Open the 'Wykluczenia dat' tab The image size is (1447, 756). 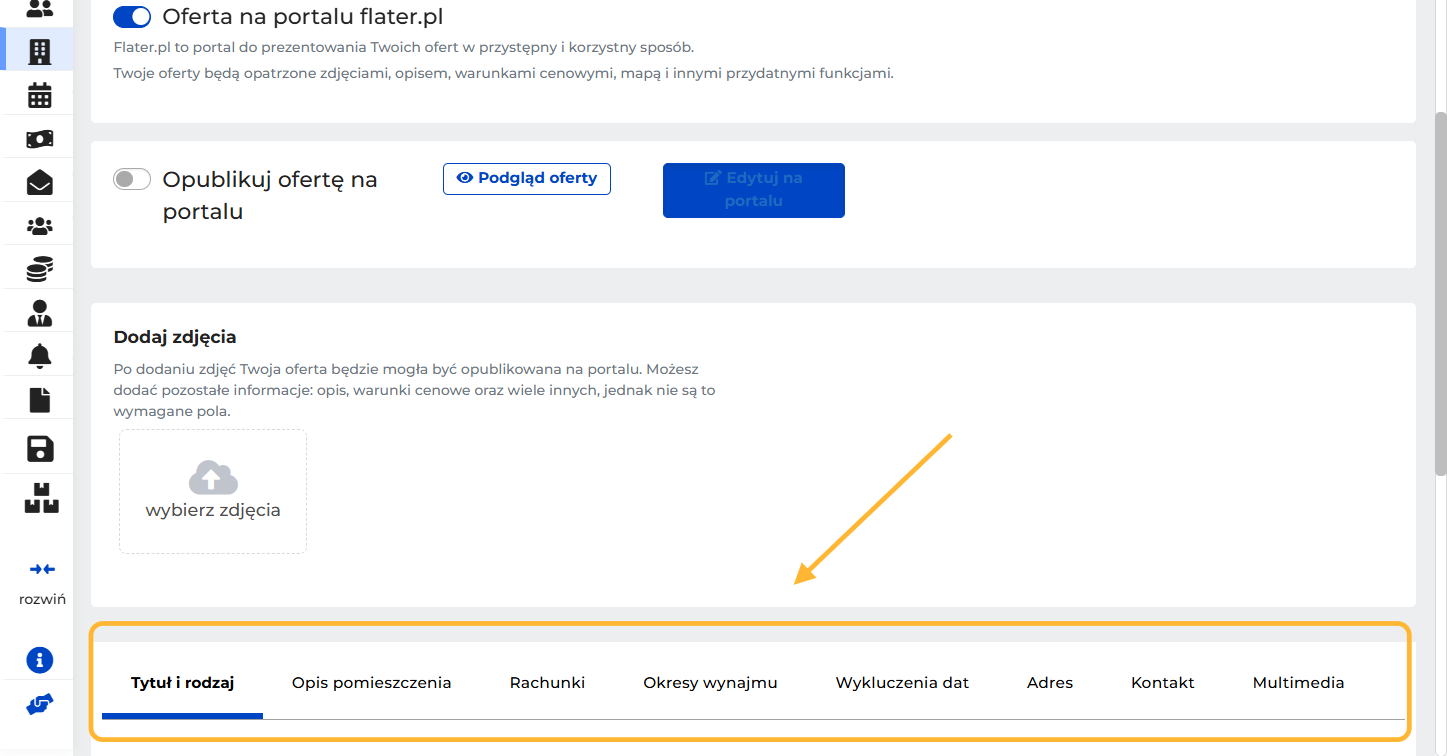(902, 683)
